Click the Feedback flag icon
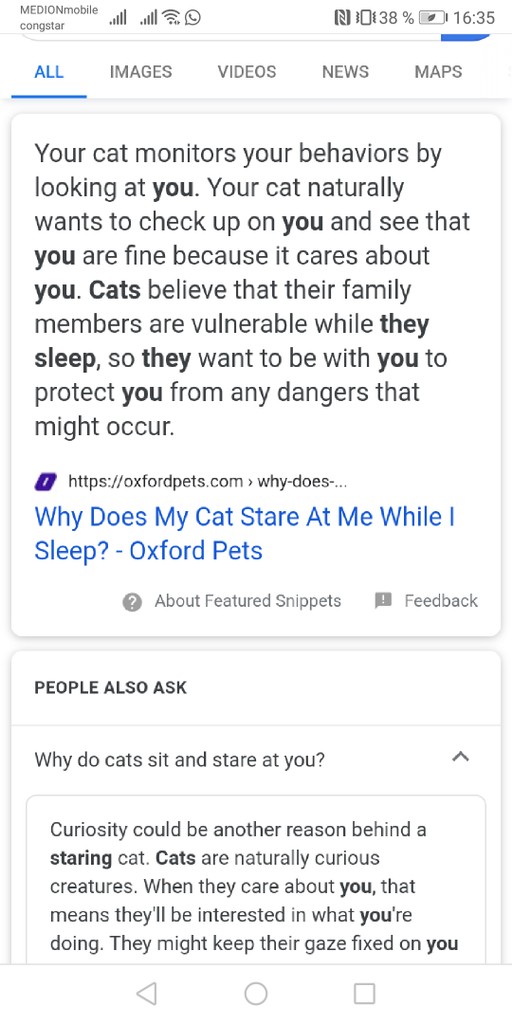Image resolution: width=512 pixels, height=1024 pixels. pyautogui.click(x=383, y=600)
